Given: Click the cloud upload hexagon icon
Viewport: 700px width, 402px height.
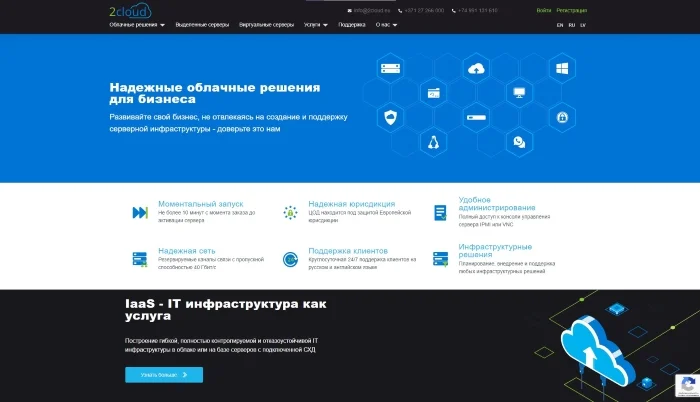Looking at the screenshot, I should pyautogui.click(x=476, y=68).
